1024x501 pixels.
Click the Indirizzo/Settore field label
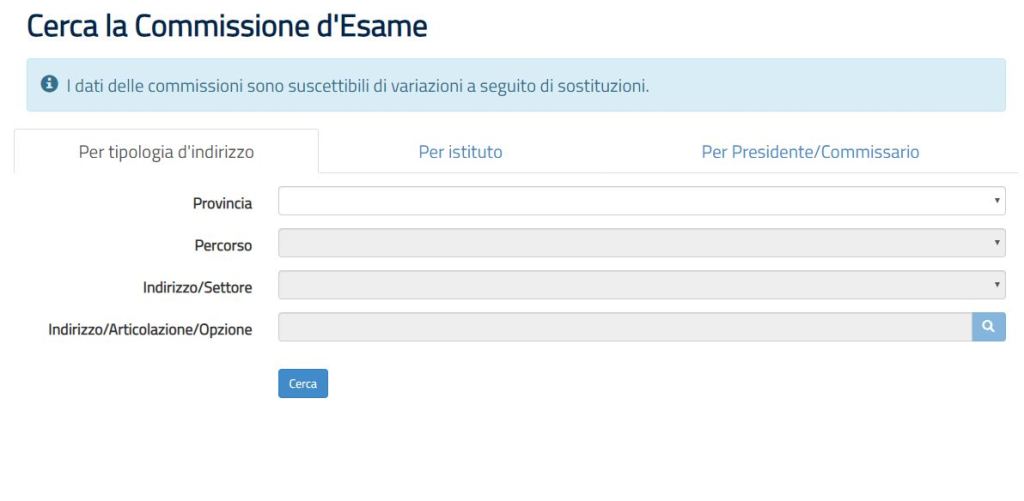pyautogui.click(x=197, y=288)
